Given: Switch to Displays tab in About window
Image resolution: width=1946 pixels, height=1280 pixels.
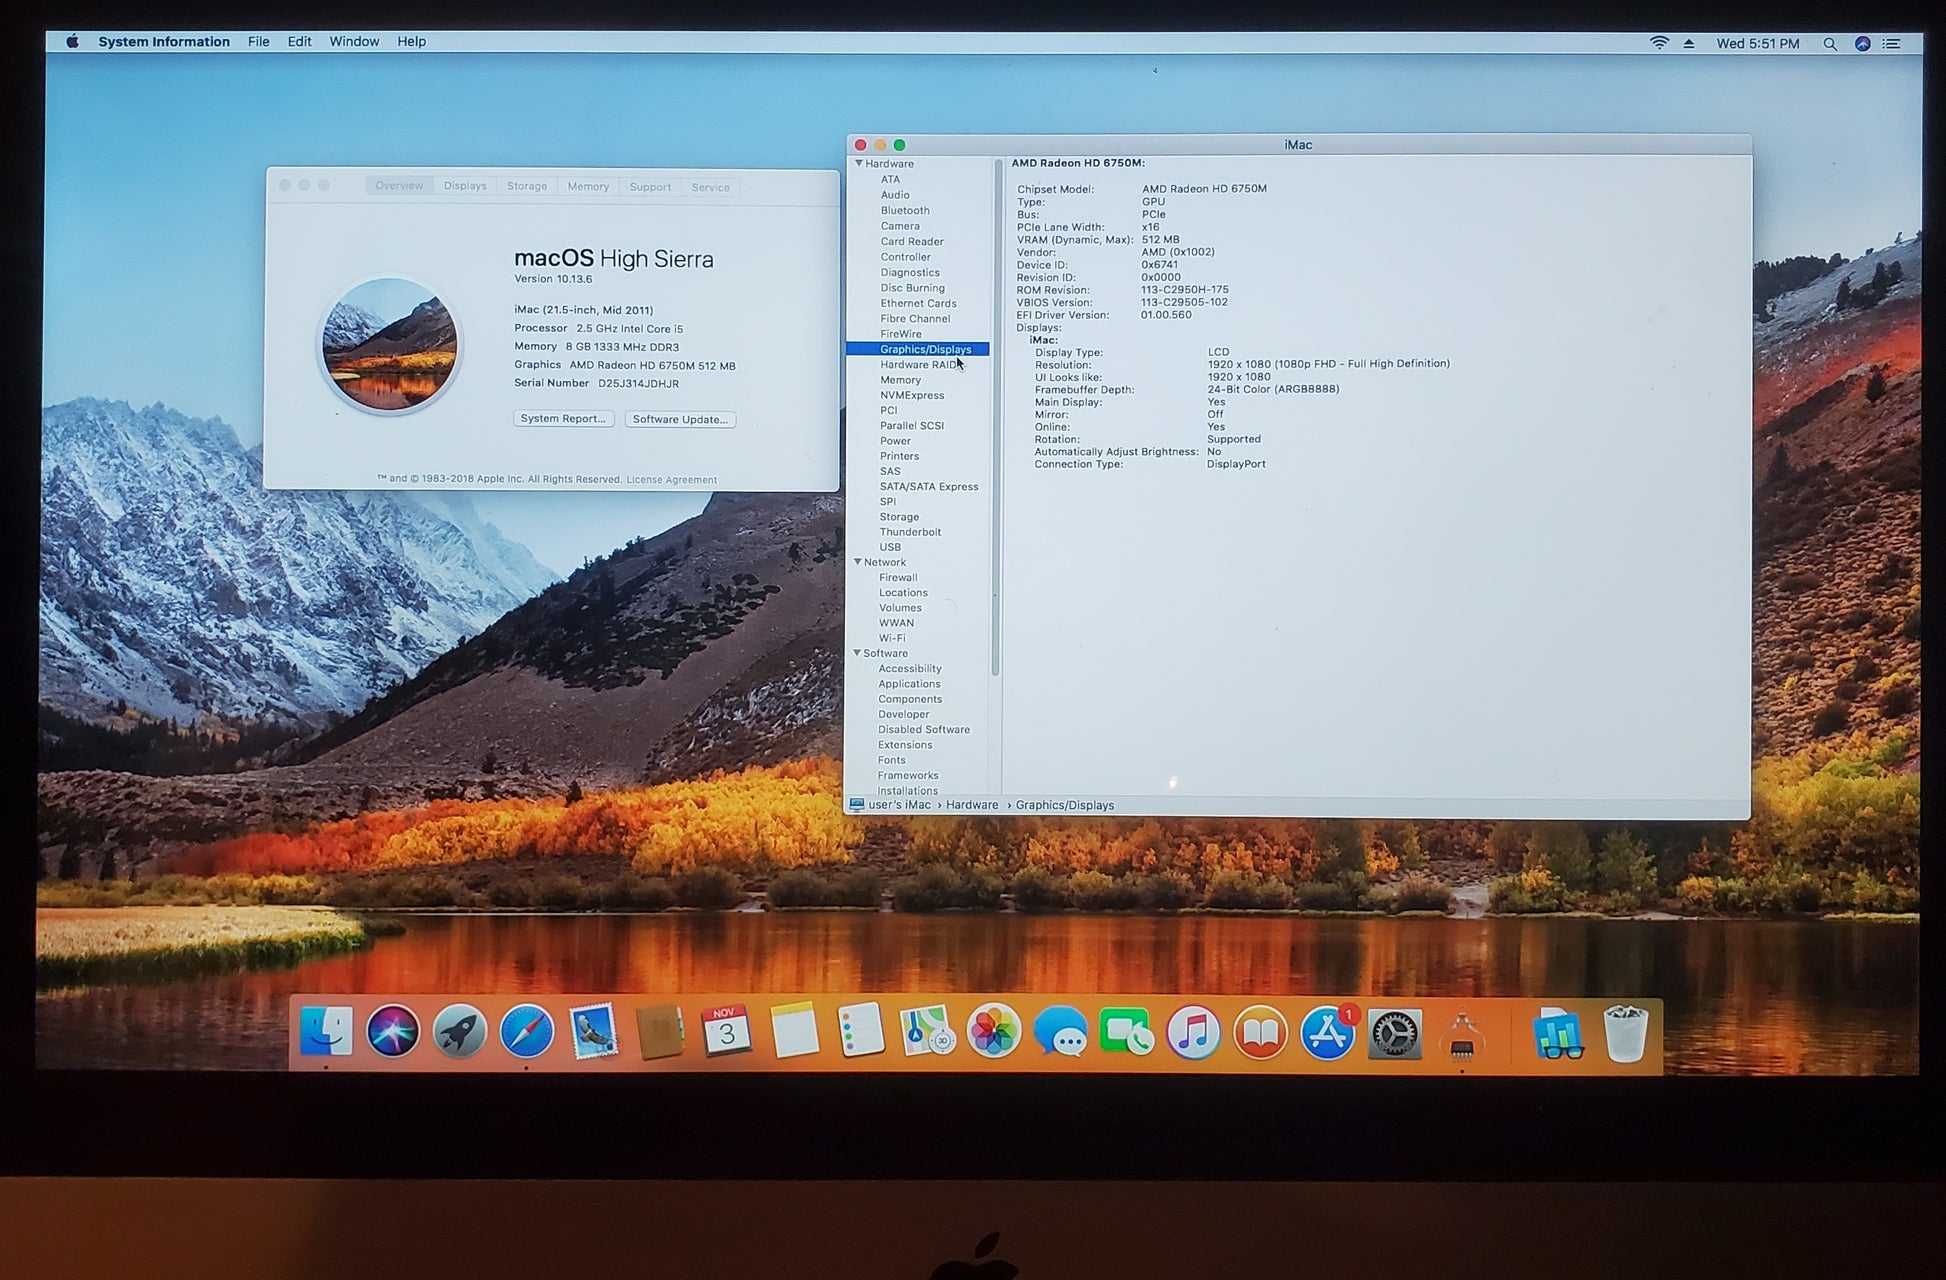Looking at the screenshot, I should pyautogui.click(x=465, y=186).
